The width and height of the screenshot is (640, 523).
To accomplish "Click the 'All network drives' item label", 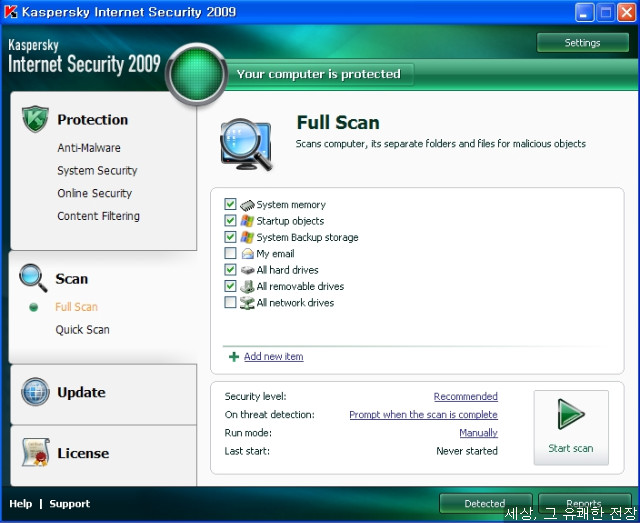I will coord(295,303).
